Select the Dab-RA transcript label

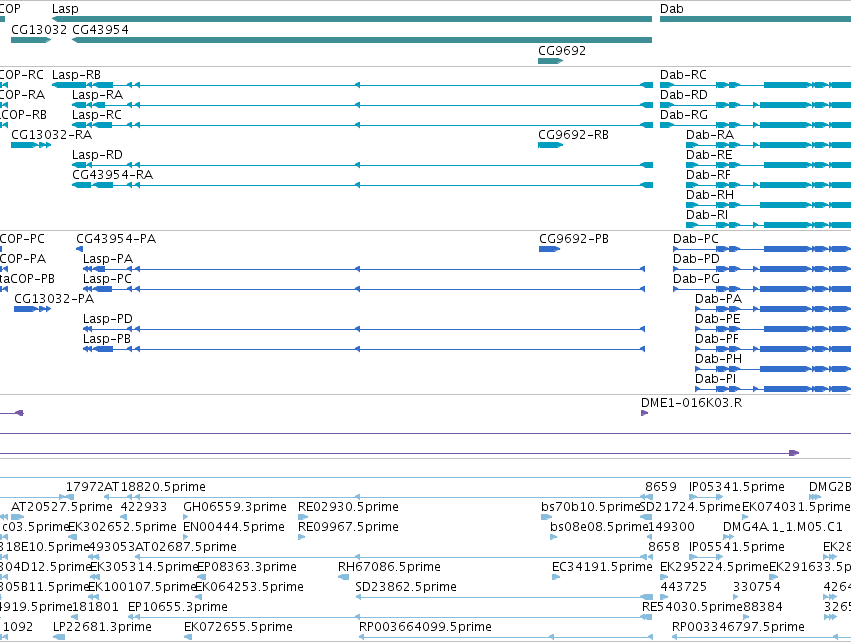[x=710, y=135]
